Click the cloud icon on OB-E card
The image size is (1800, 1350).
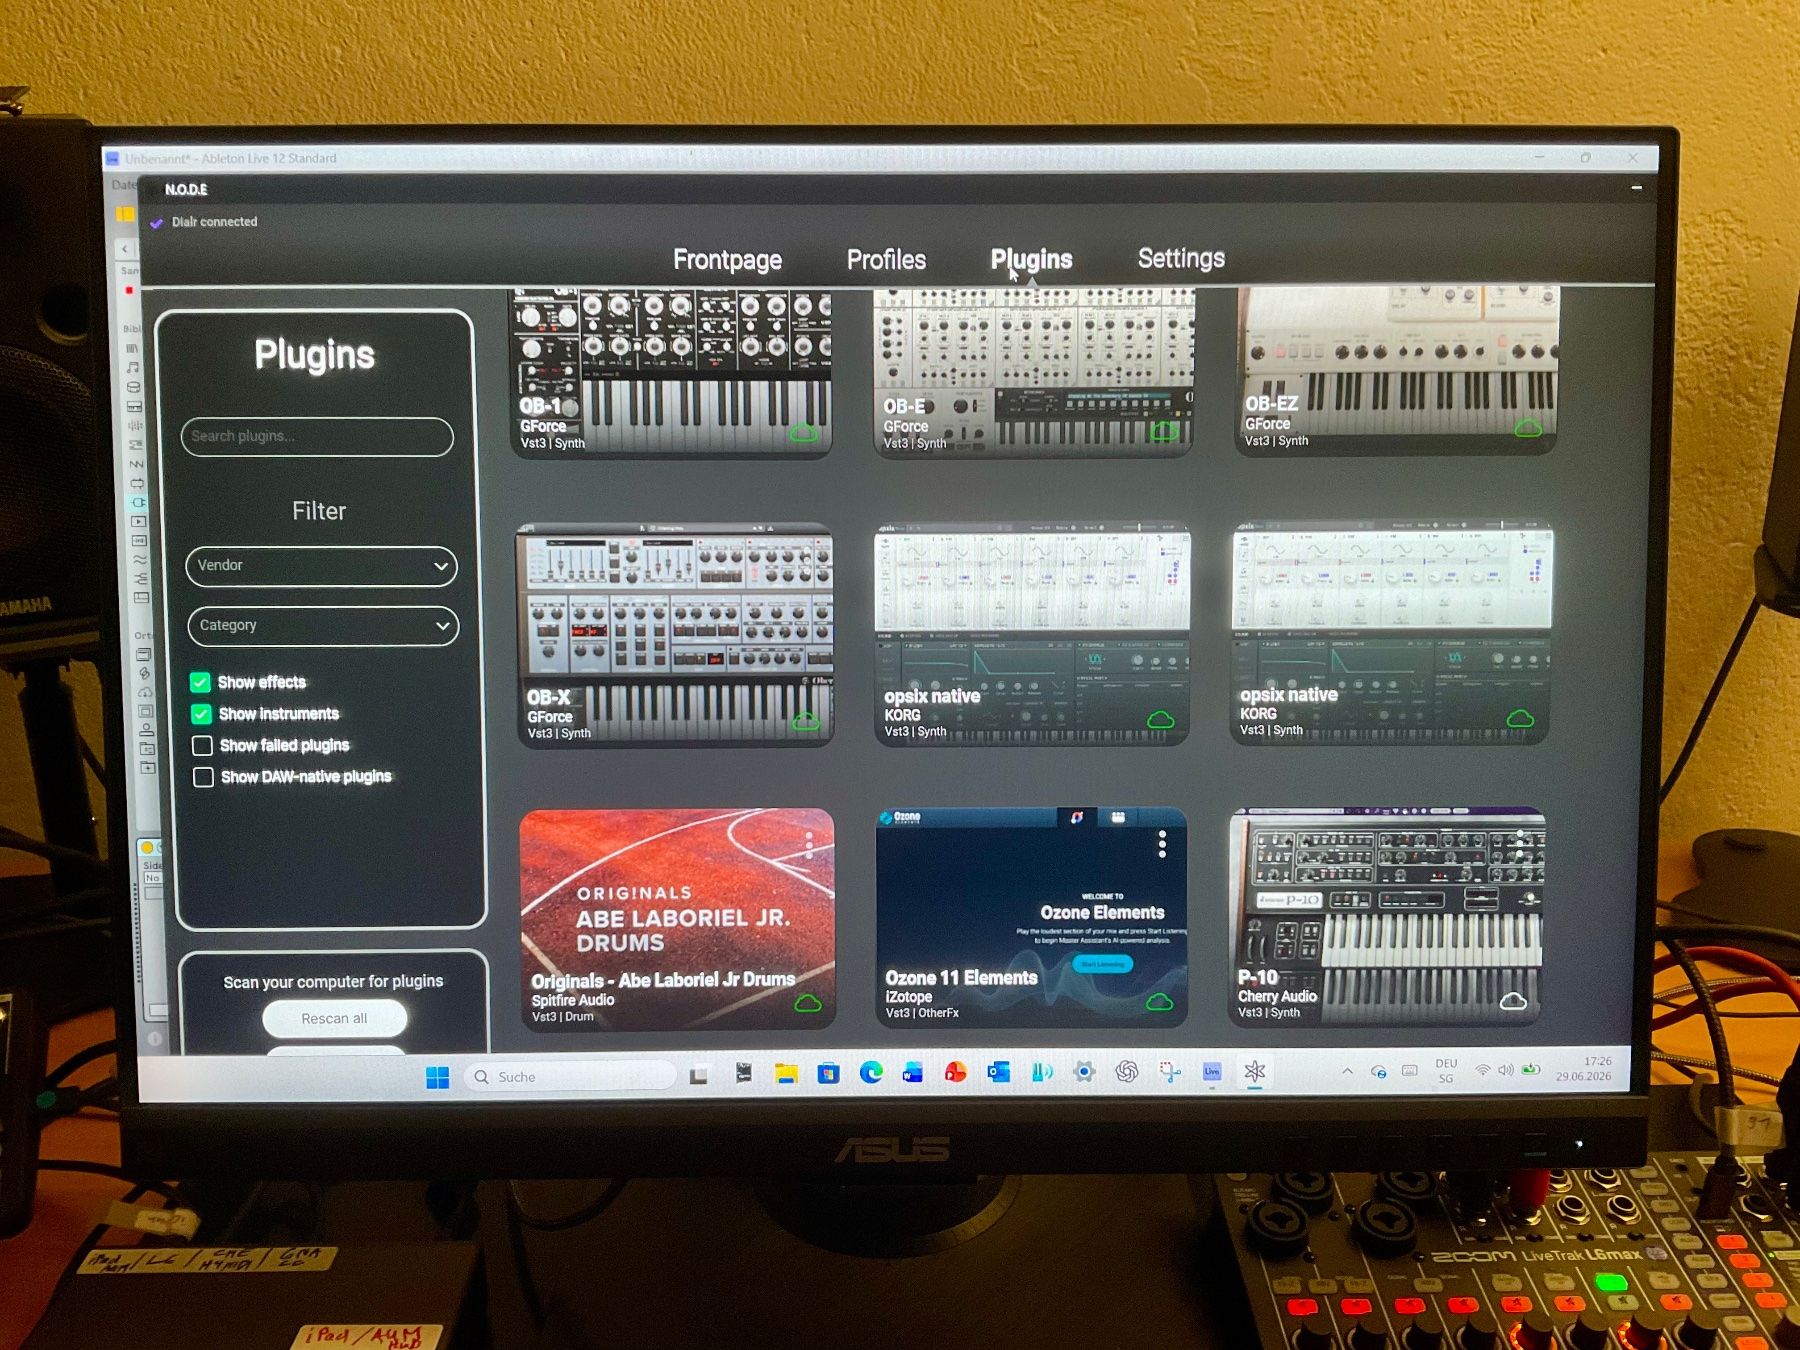click(x=1164, y=431)
